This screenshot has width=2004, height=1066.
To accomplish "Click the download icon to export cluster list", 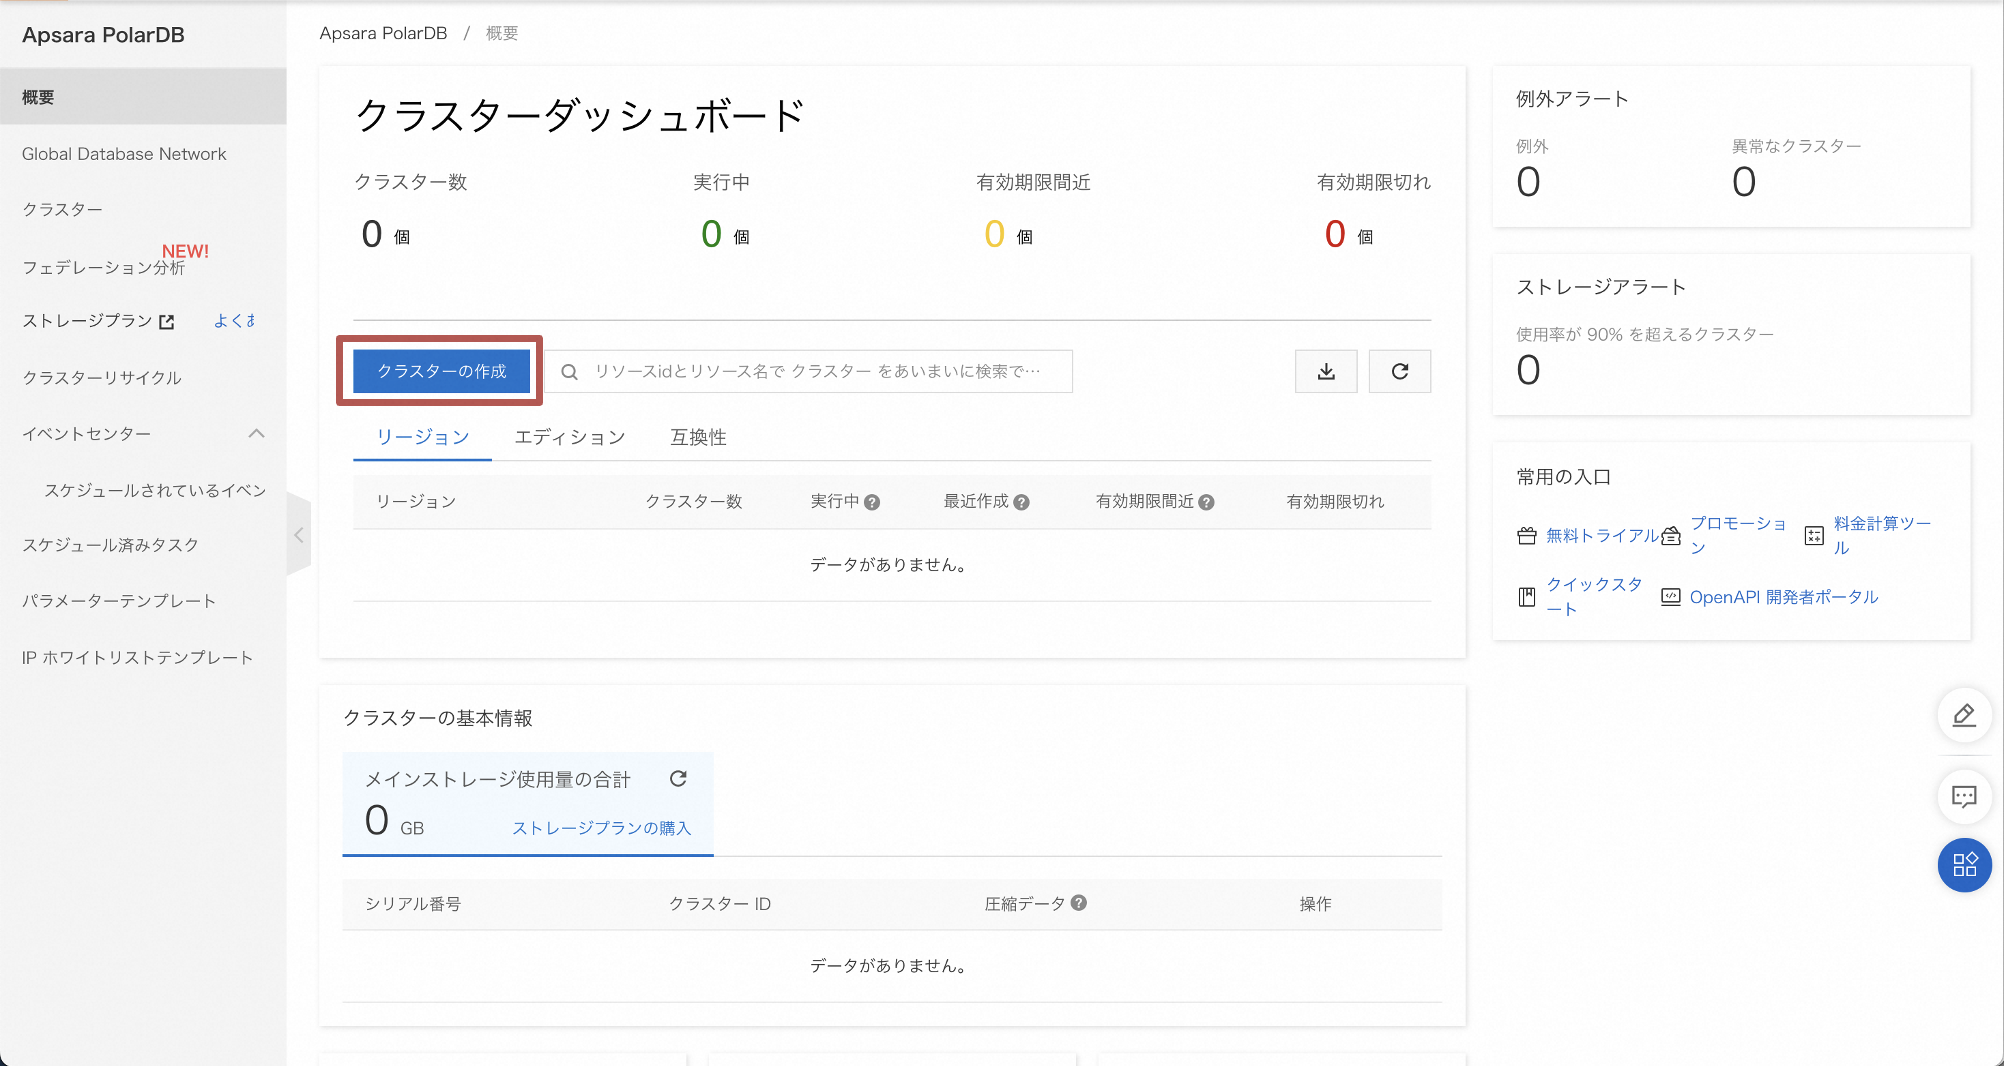I will point(1326,371).
